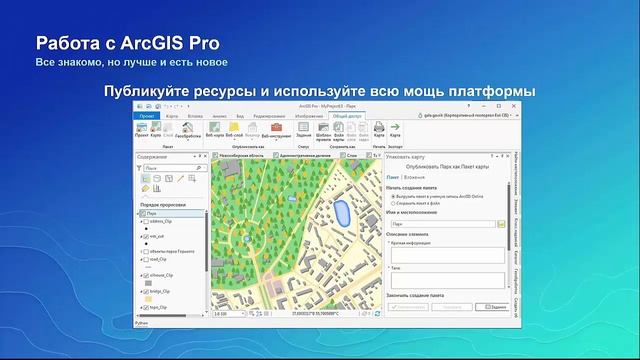The height and width of the screenshot is (360, 640).
Task: Click the Project package icon in the ribbon
Action: (142, 127)
